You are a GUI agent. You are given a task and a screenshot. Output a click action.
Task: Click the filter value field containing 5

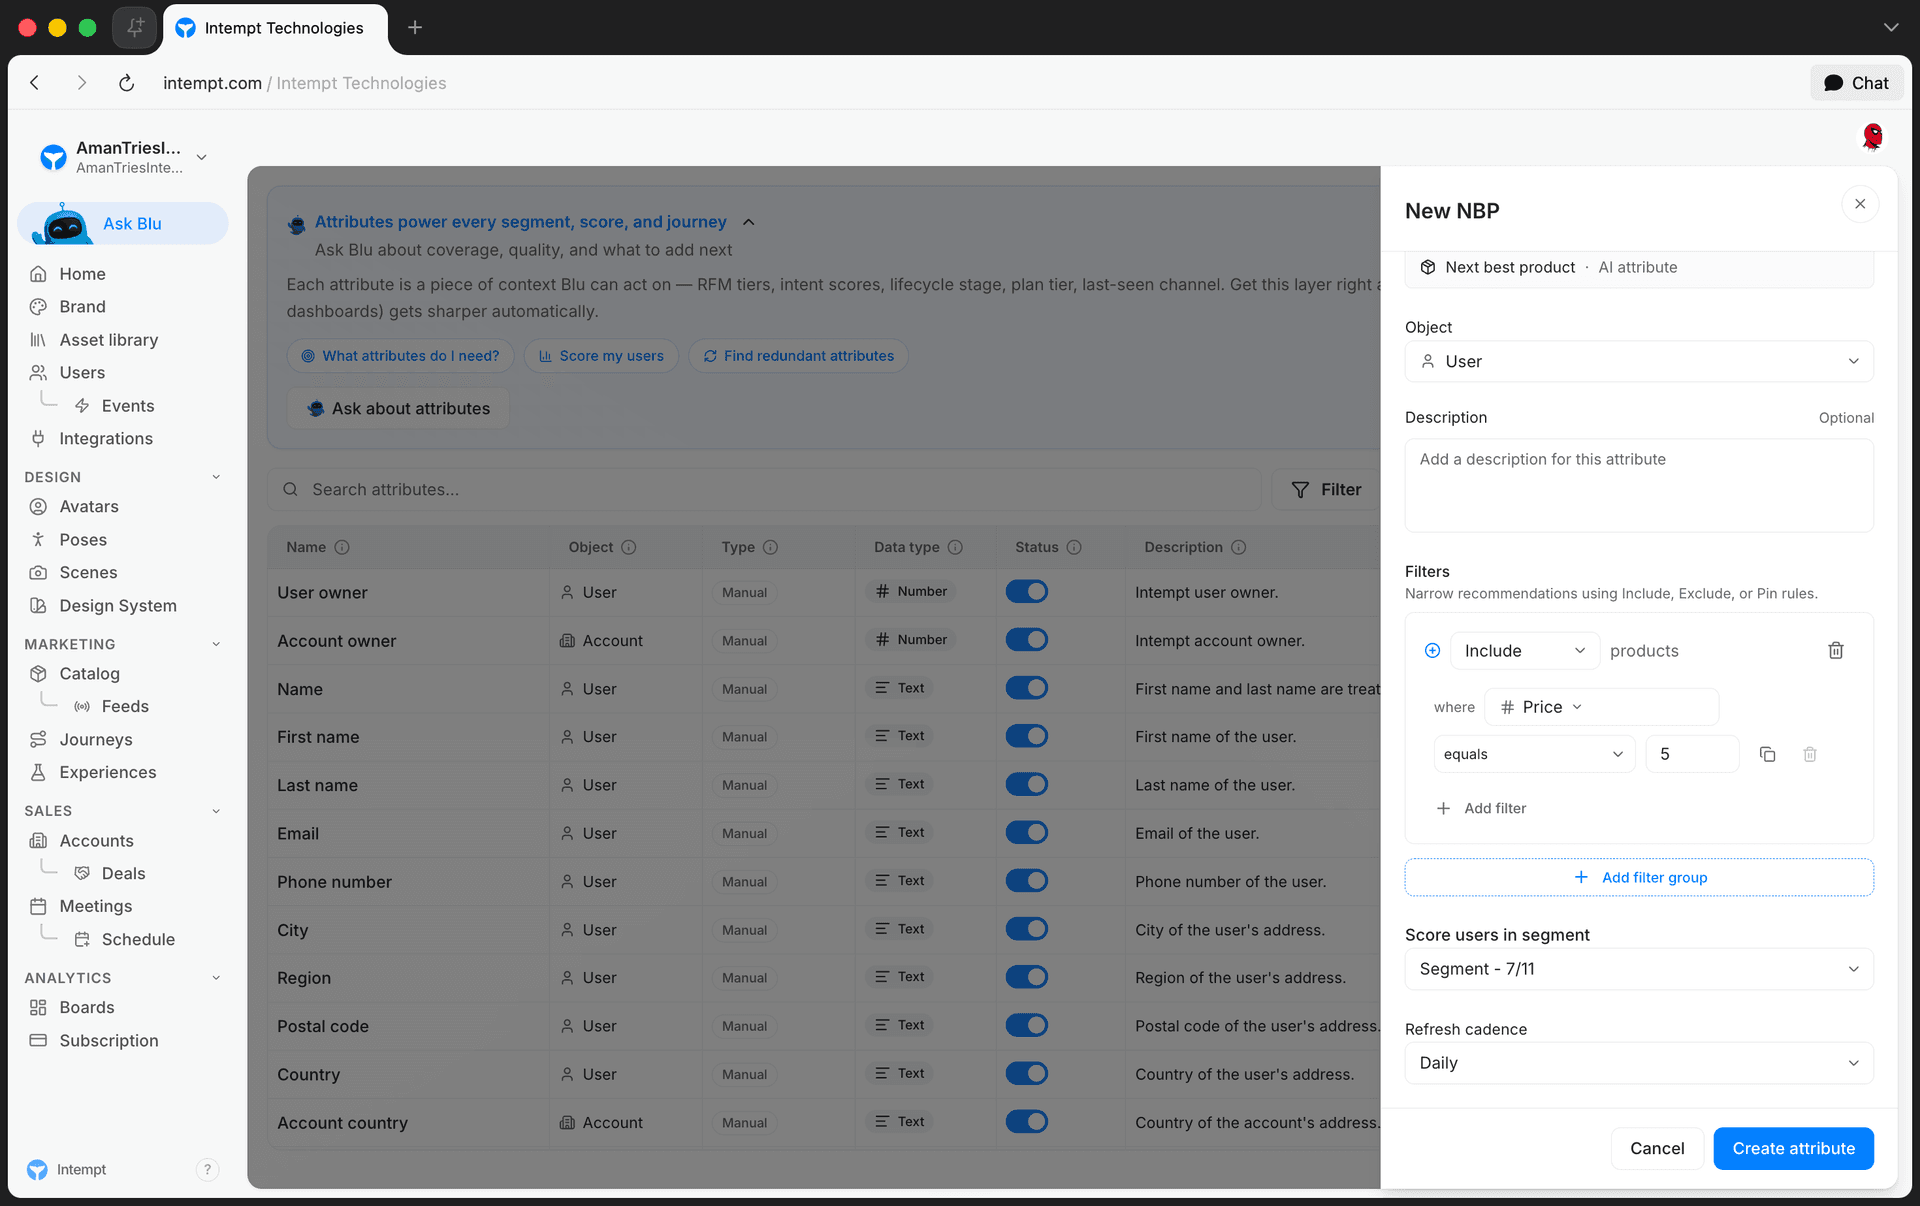1692,754
